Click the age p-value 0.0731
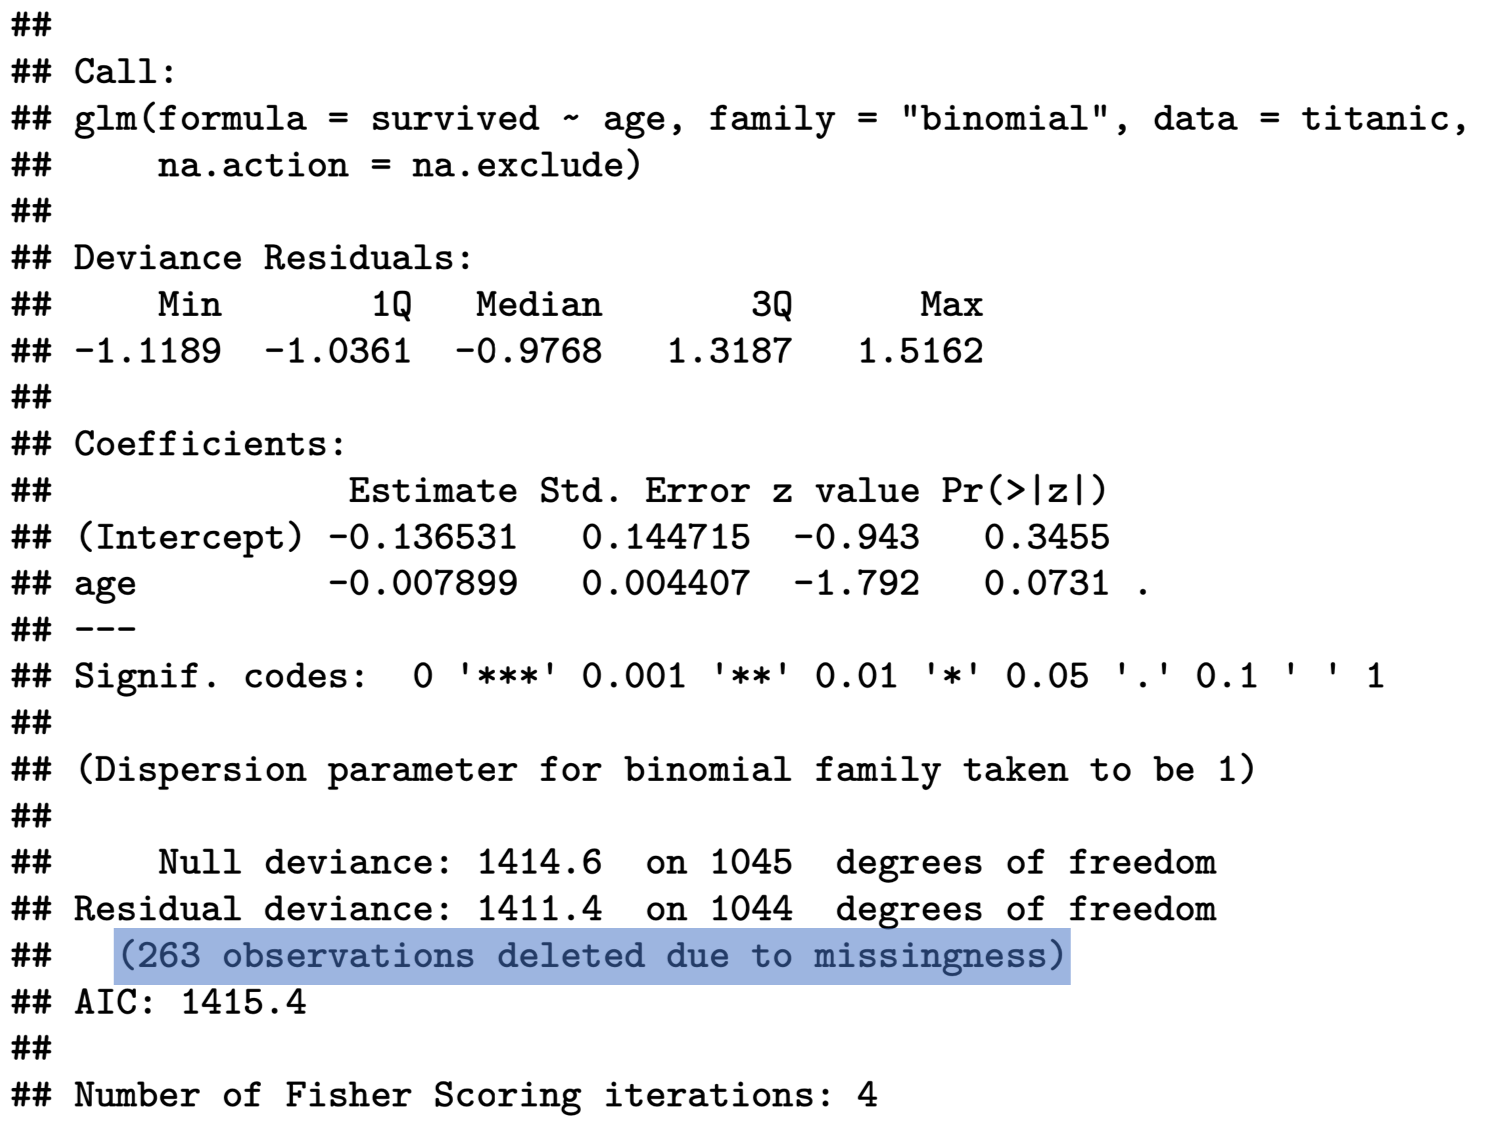Image resolution: width=1485 pixels, height=1125 pixels. (x=1046, y=583)
